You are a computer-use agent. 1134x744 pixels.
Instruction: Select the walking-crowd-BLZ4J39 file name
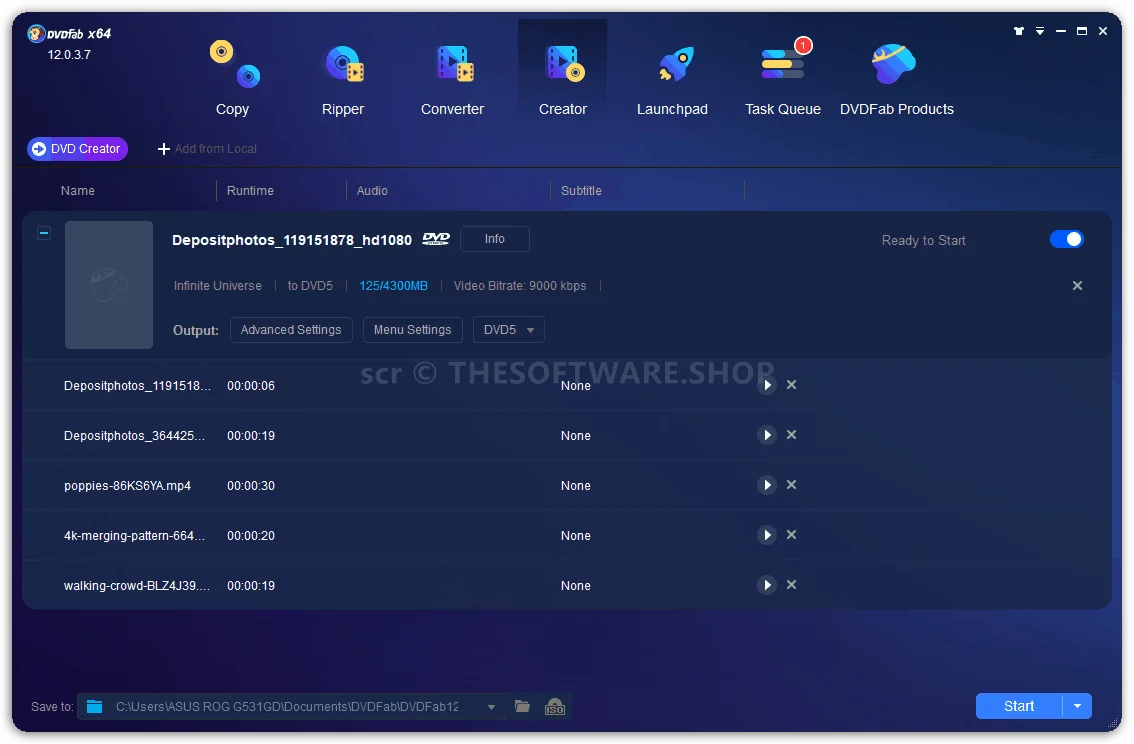click(x=137, y=586)
